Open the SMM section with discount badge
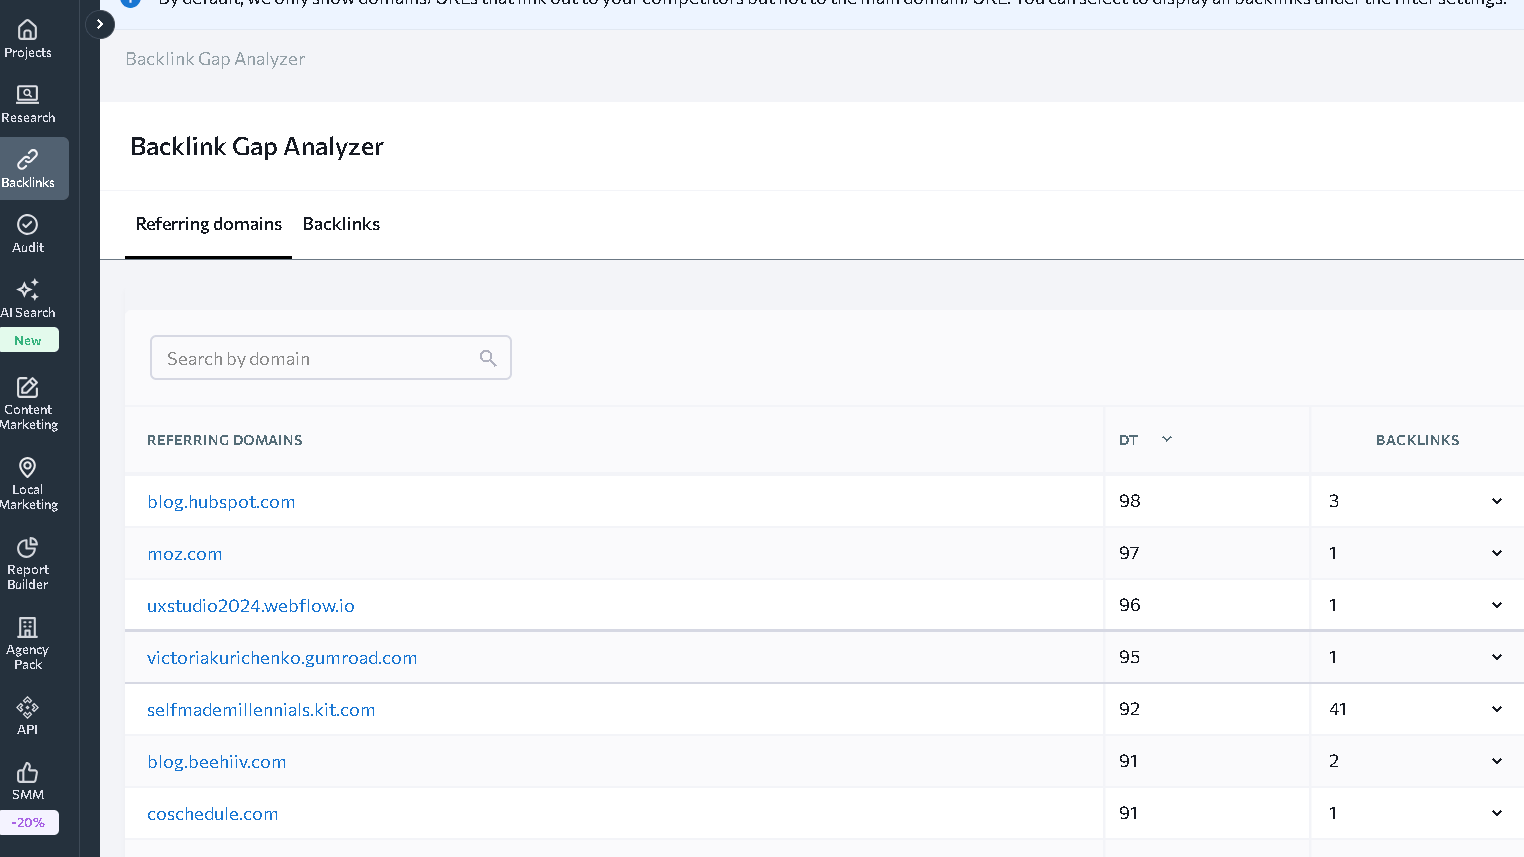Image resolution: width=1524 pixels, height=857 pixels. (x=27, y=780)
